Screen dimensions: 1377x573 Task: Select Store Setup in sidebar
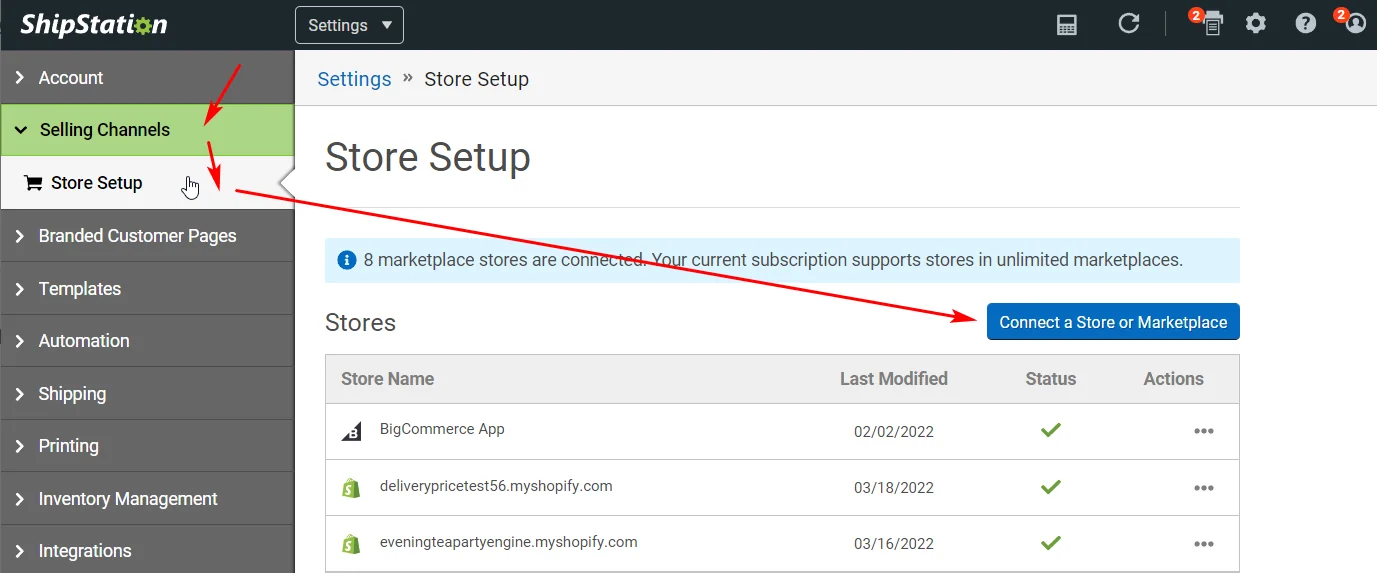pos(147,183)
